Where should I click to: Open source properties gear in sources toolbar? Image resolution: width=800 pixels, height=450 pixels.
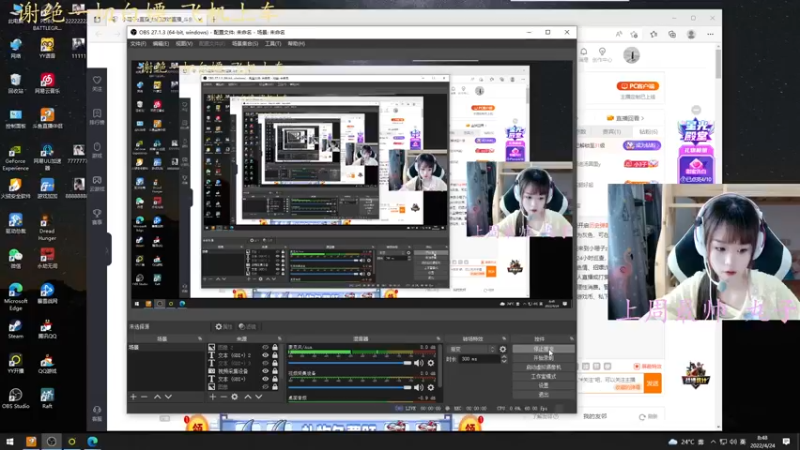point(235,396)
